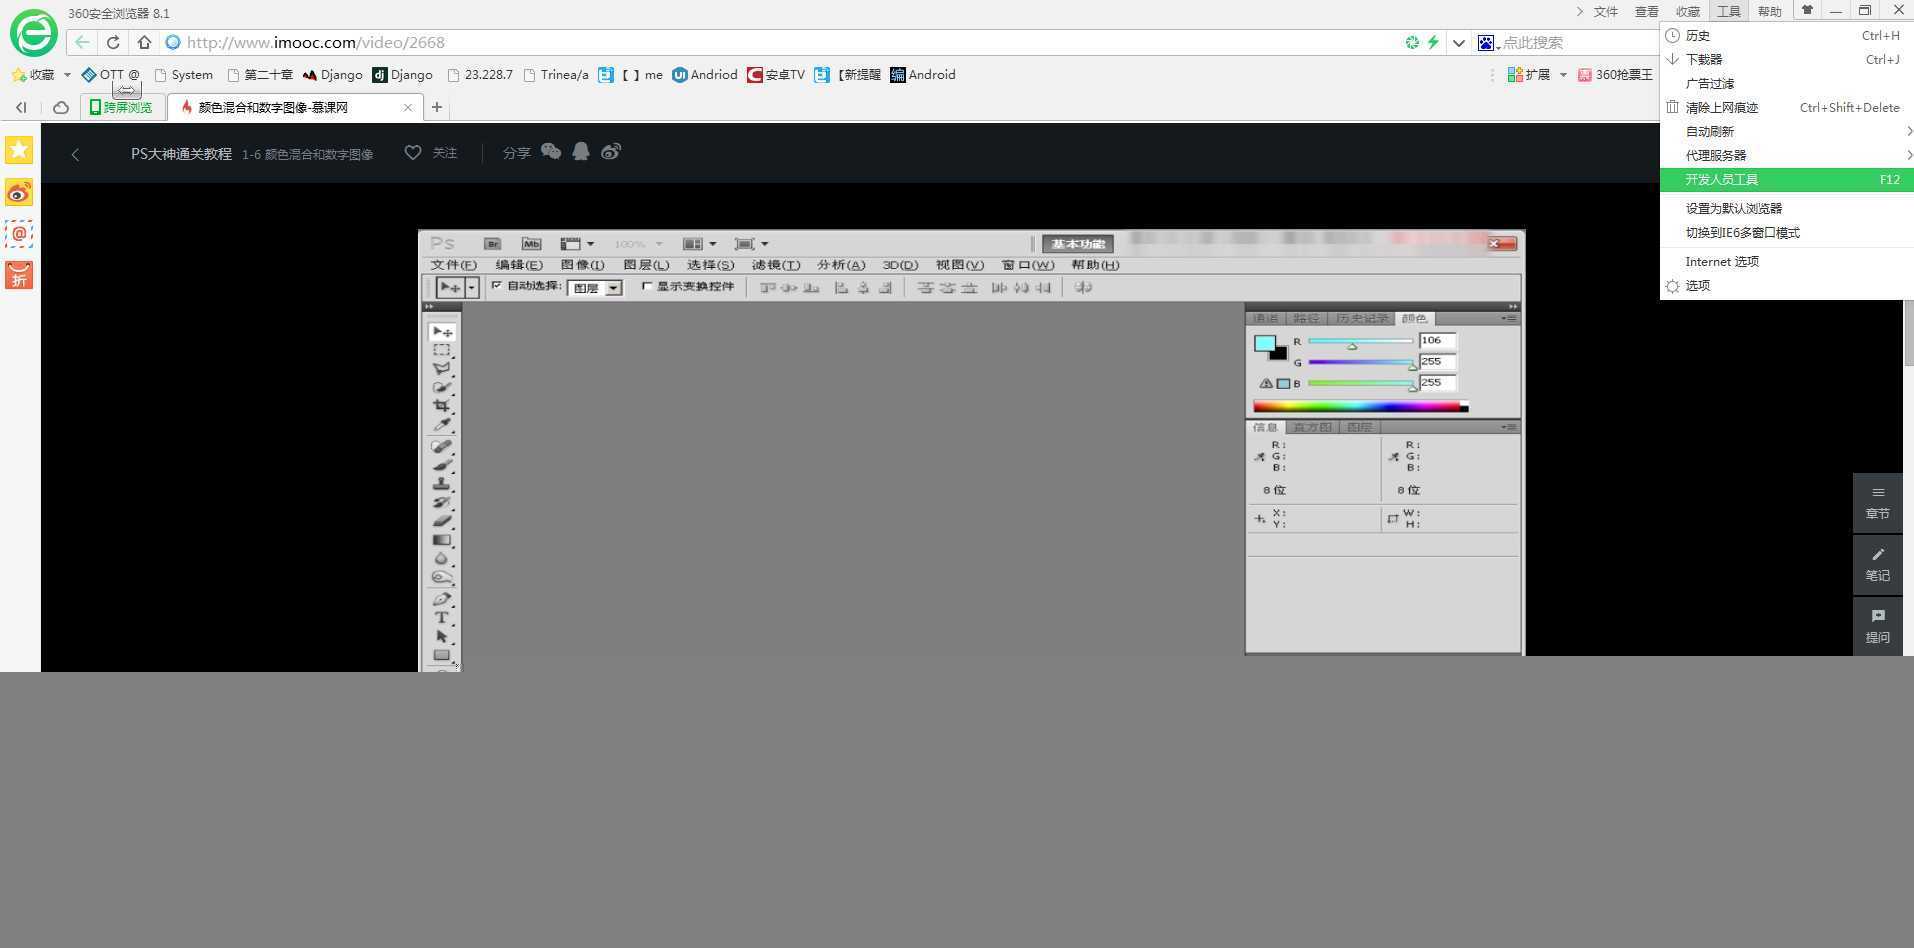This screenshot has width=1914, height=948.
Task: Open the 滤镜(T) menu in Photoshop
Action: pyautogui.click(x=776, y=265)
